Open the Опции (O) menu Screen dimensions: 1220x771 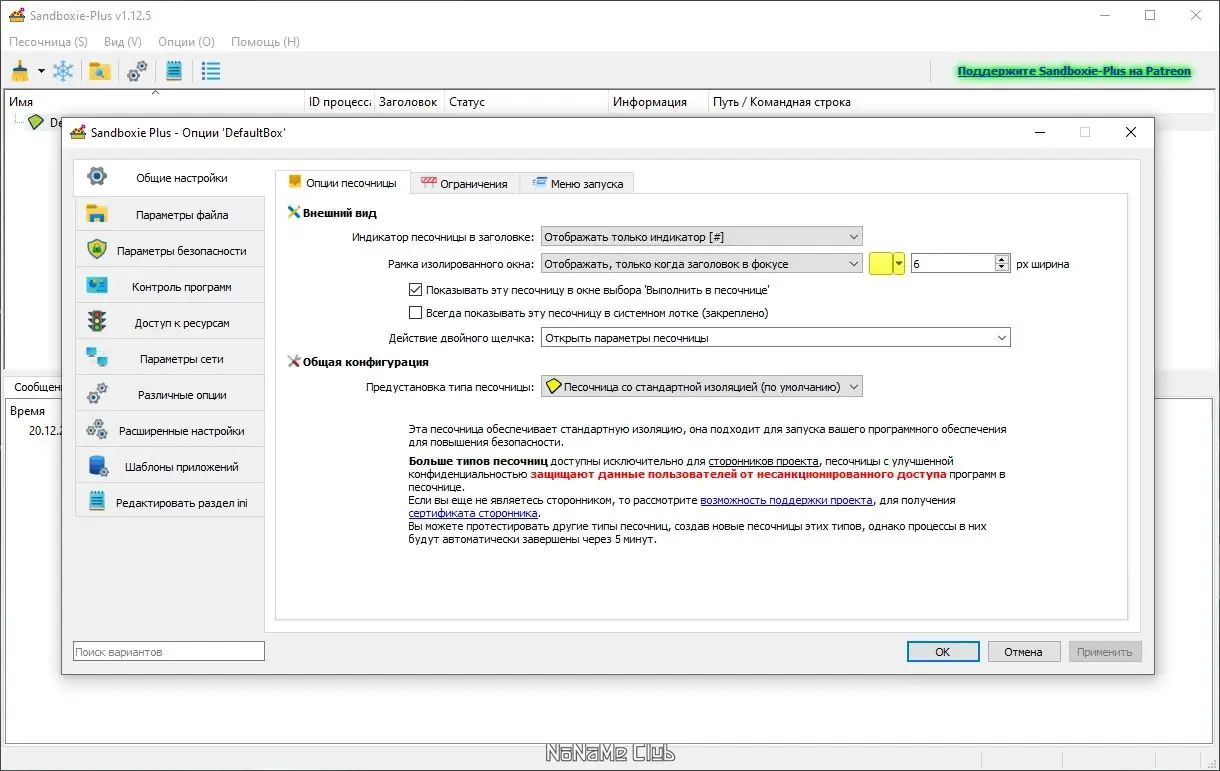[x=186, y=42]
